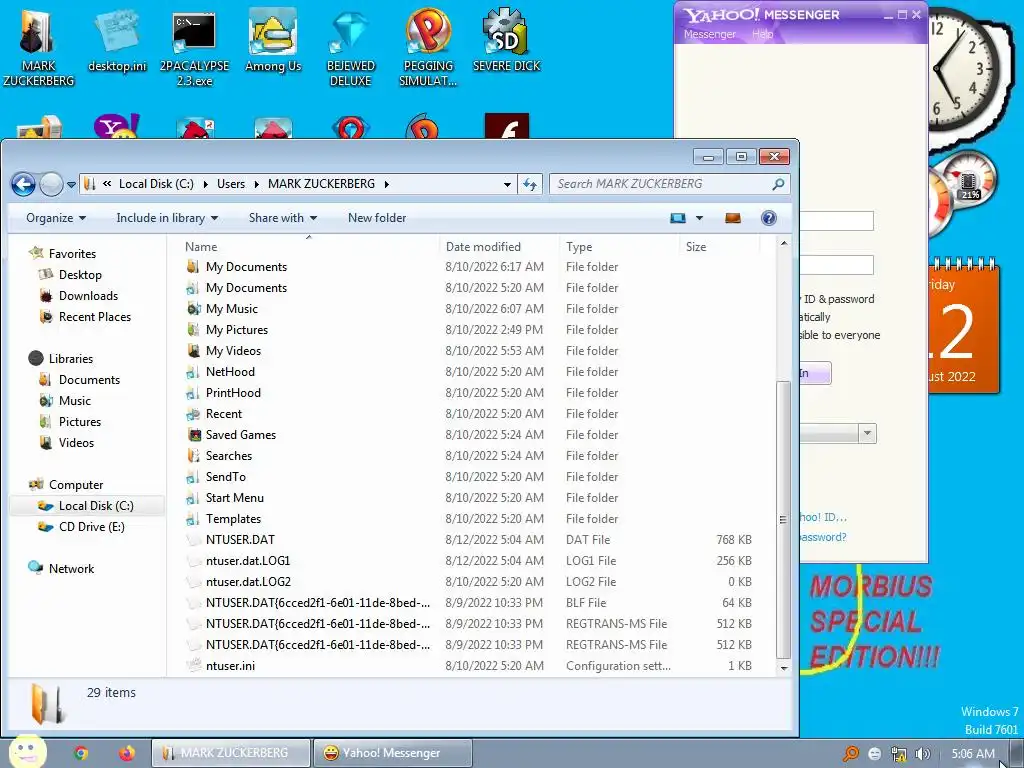This screenshot has width=1024, height=768.
Task: Toggle the preview pane icon
Action: [x=733, y=218]
